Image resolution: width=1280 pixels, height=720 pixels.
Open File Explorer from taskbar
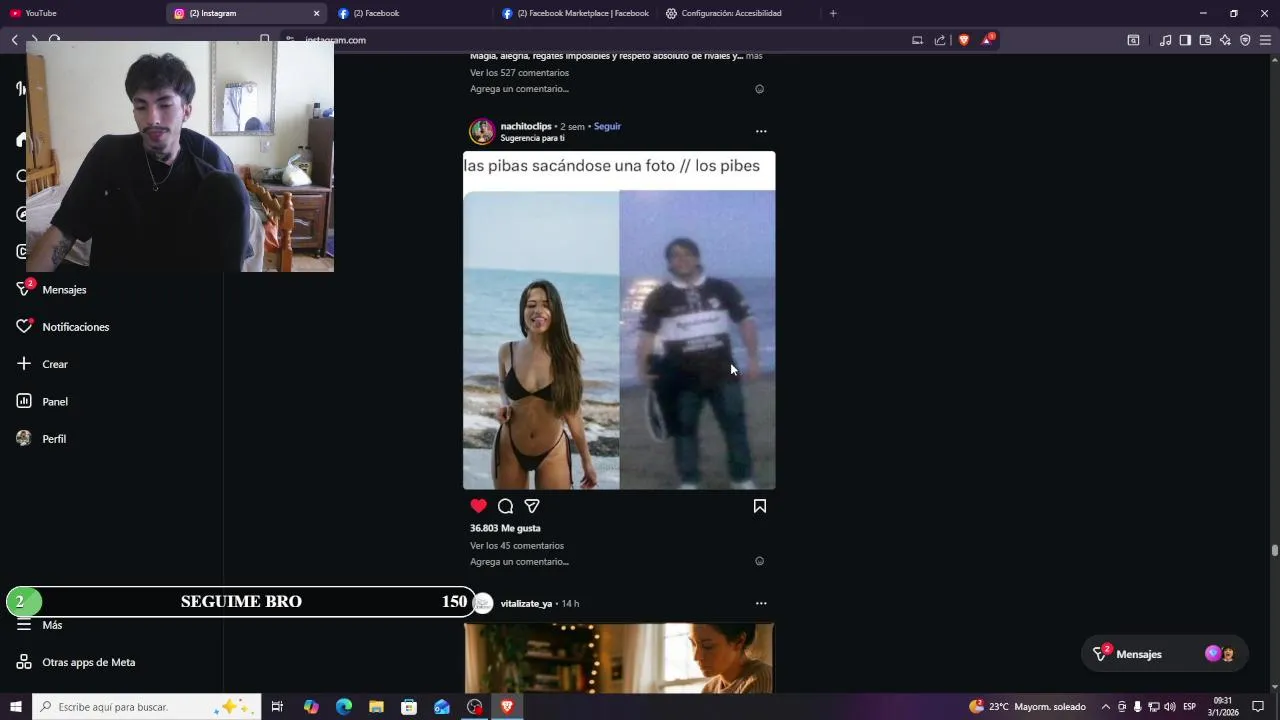point(376,707)
